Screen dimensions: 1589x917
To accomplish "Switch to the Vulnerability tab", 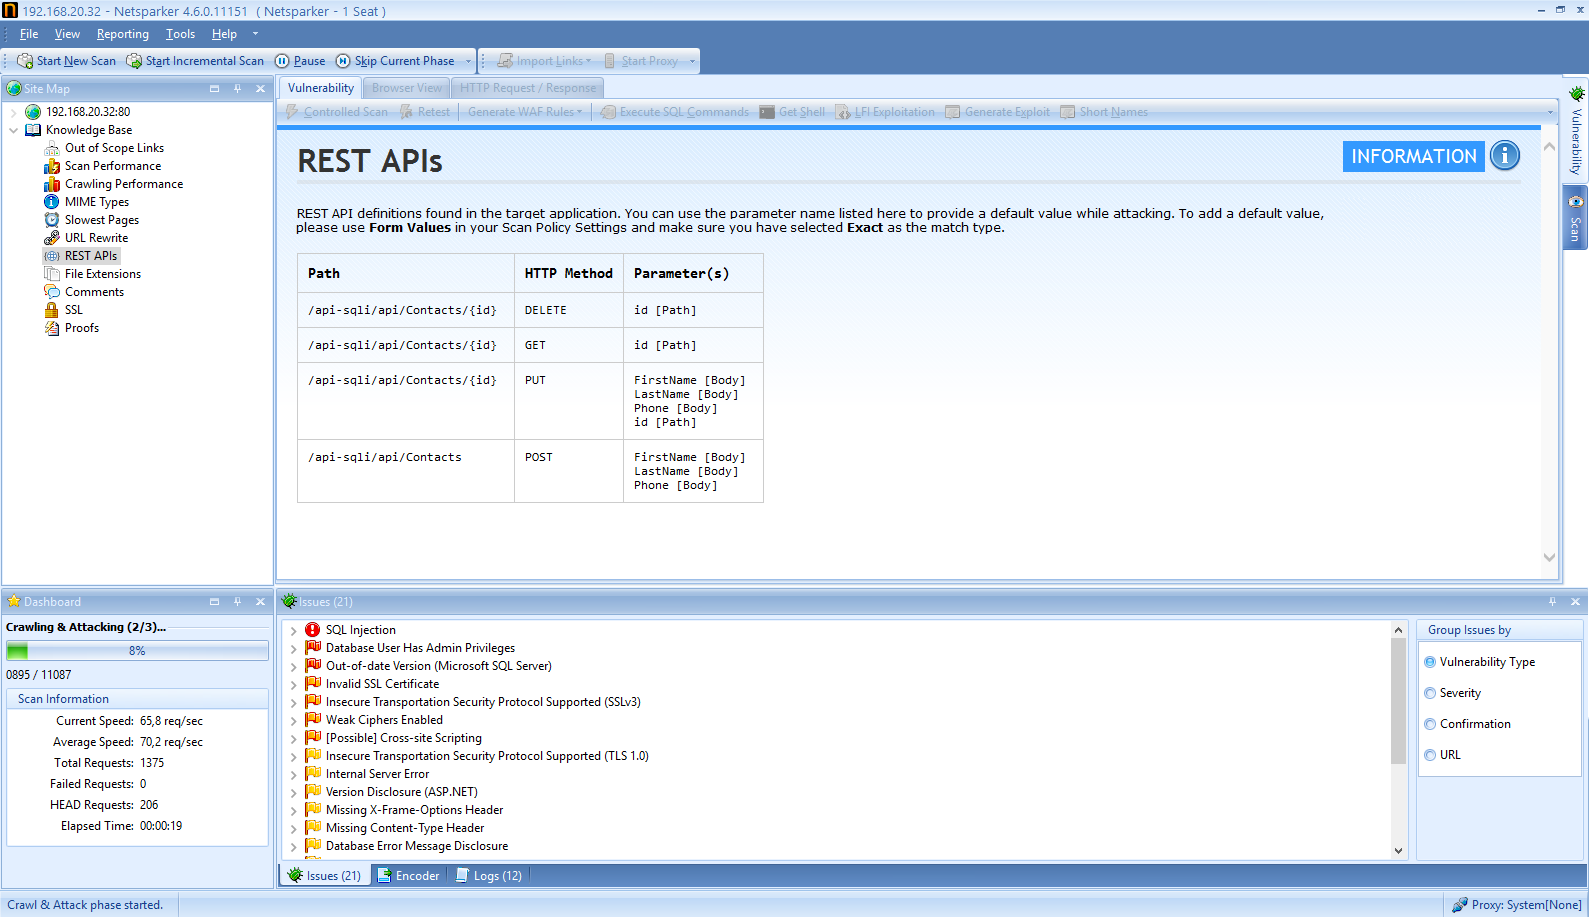I will pos(320,88).
